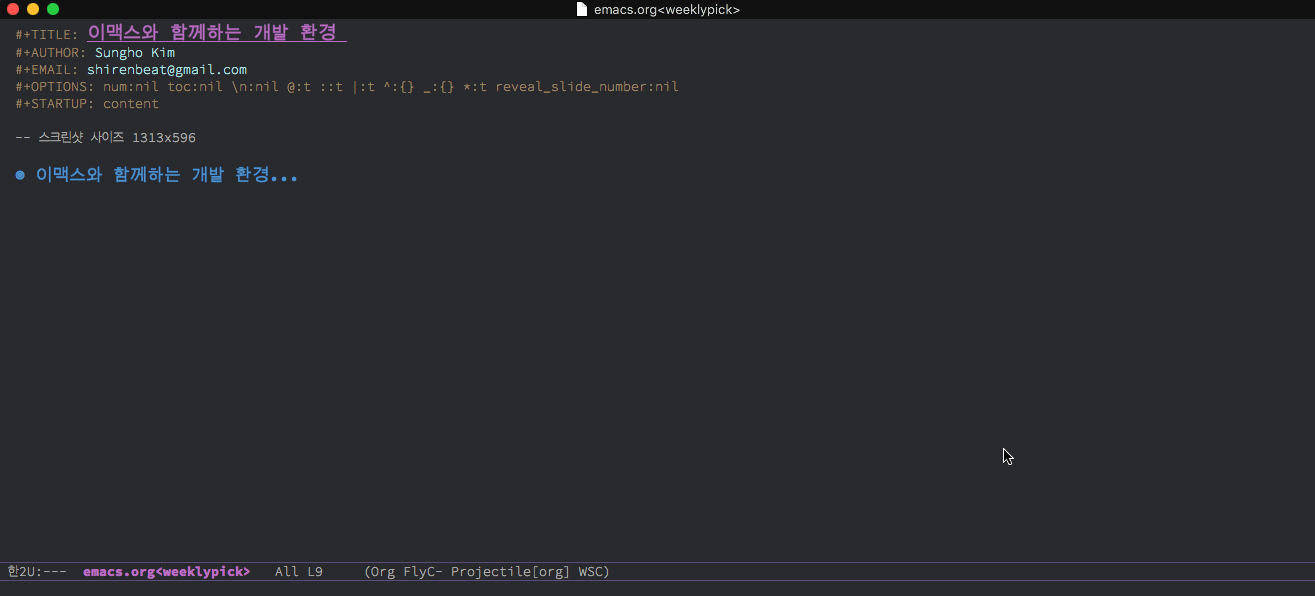Click the FlyC- minor mode indicator
1315x596 pixels.
pos(423,571)
